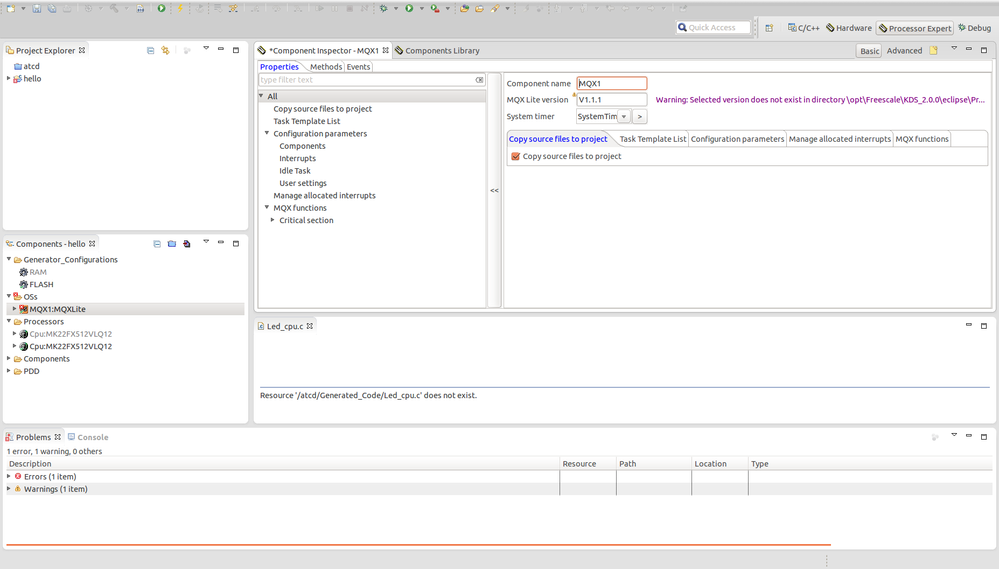Click the green Run launch toolbar icon
The image size is (999, 569).
(x=409, y=8)
